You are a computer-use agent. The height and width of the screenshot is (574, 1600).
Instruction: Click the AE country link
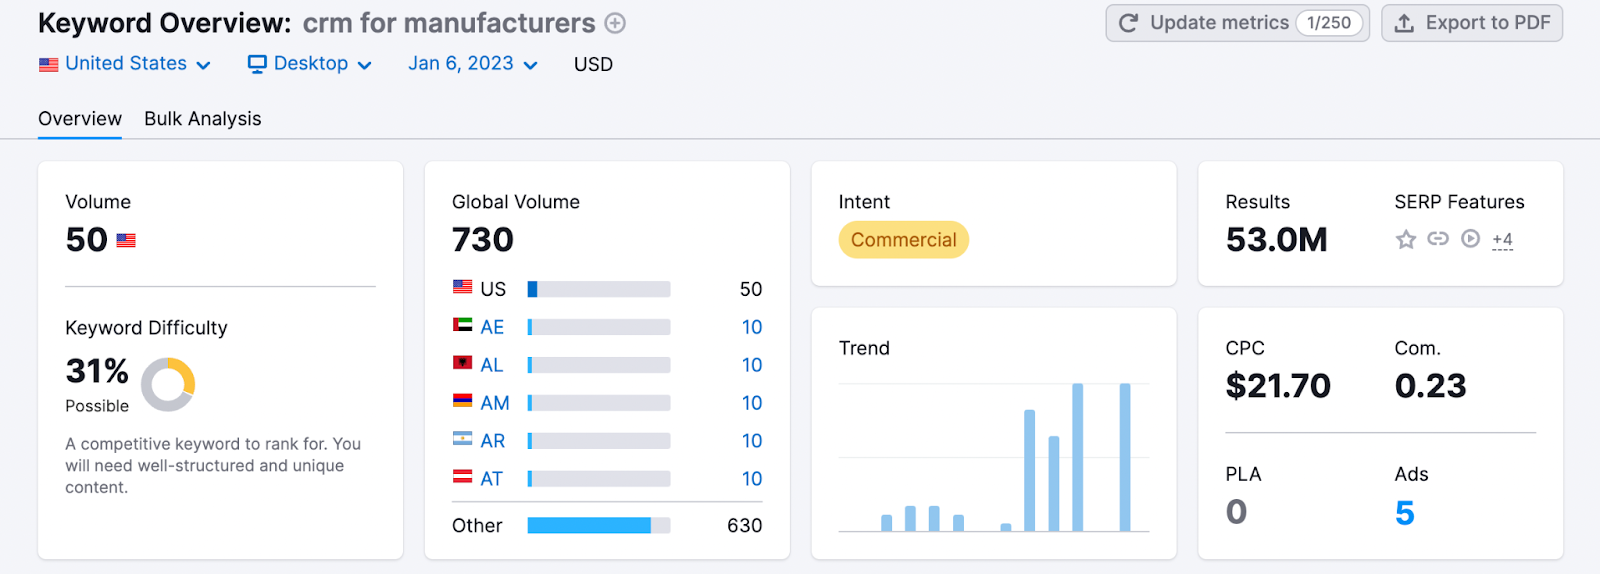(x=492, y=327)
